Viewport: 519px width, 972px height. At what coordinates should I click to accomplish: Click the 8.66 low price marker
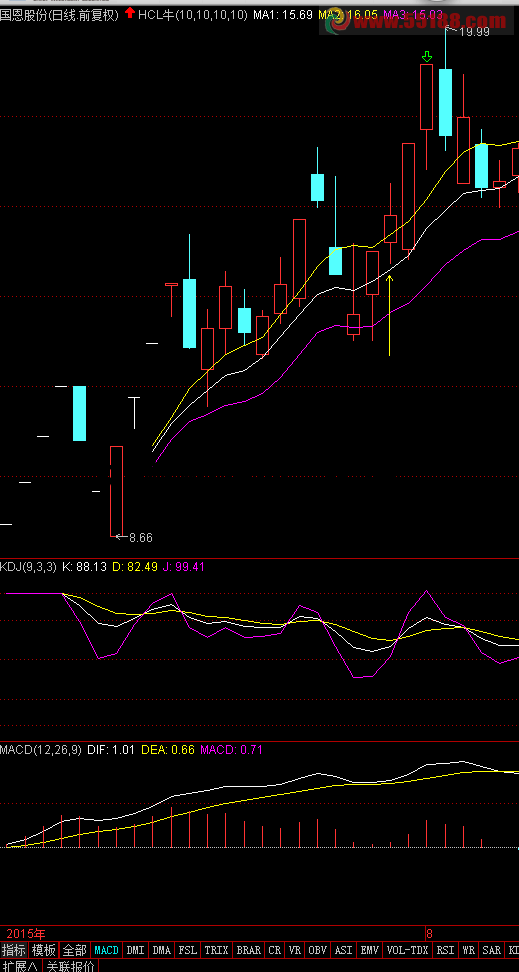click(135, 537)
